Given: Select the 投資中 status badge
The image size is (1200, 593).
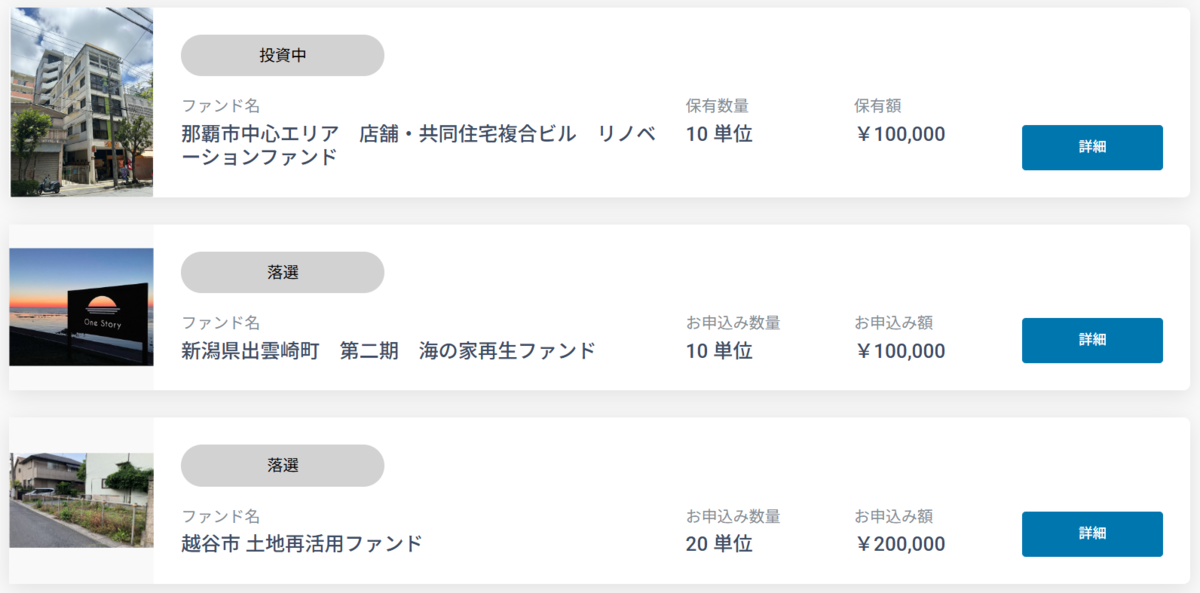Looking at the screenshot, I should pyautogui.click(x=282, y=56).
